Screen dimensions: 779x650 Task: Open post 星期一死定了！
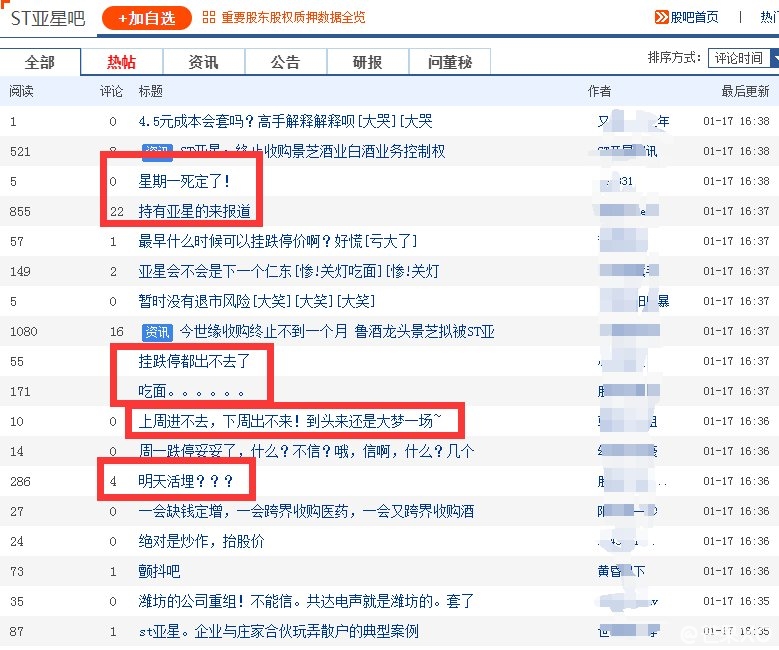click(x=184, y=181)
